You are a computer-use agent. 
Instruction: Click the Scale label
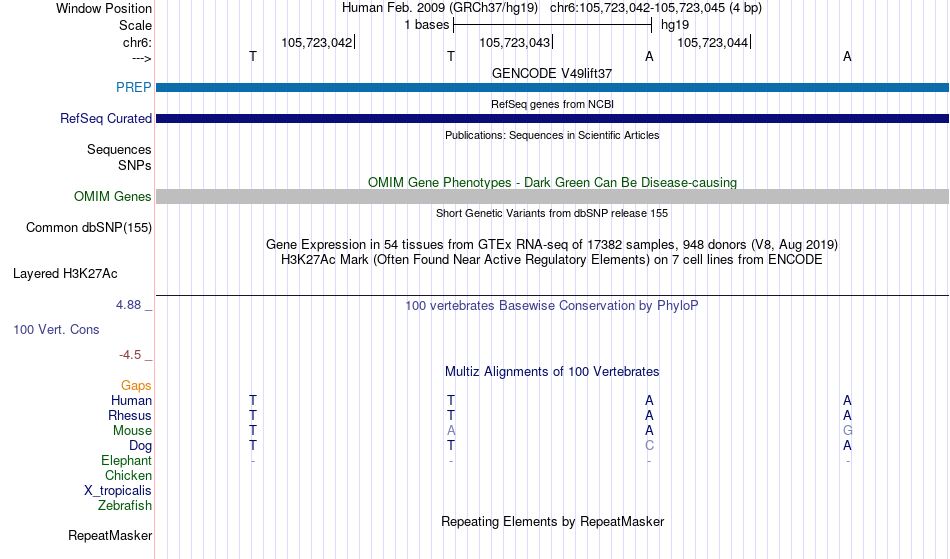tap(135, 25)
